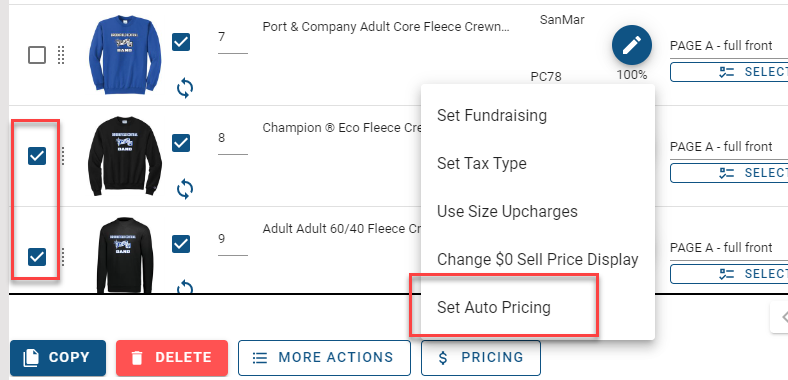The height and width of the screenshot is (380, 788).
Task: Click refresh arrows icon on Champion Eco Fleece row
Action: coord(185,189)
